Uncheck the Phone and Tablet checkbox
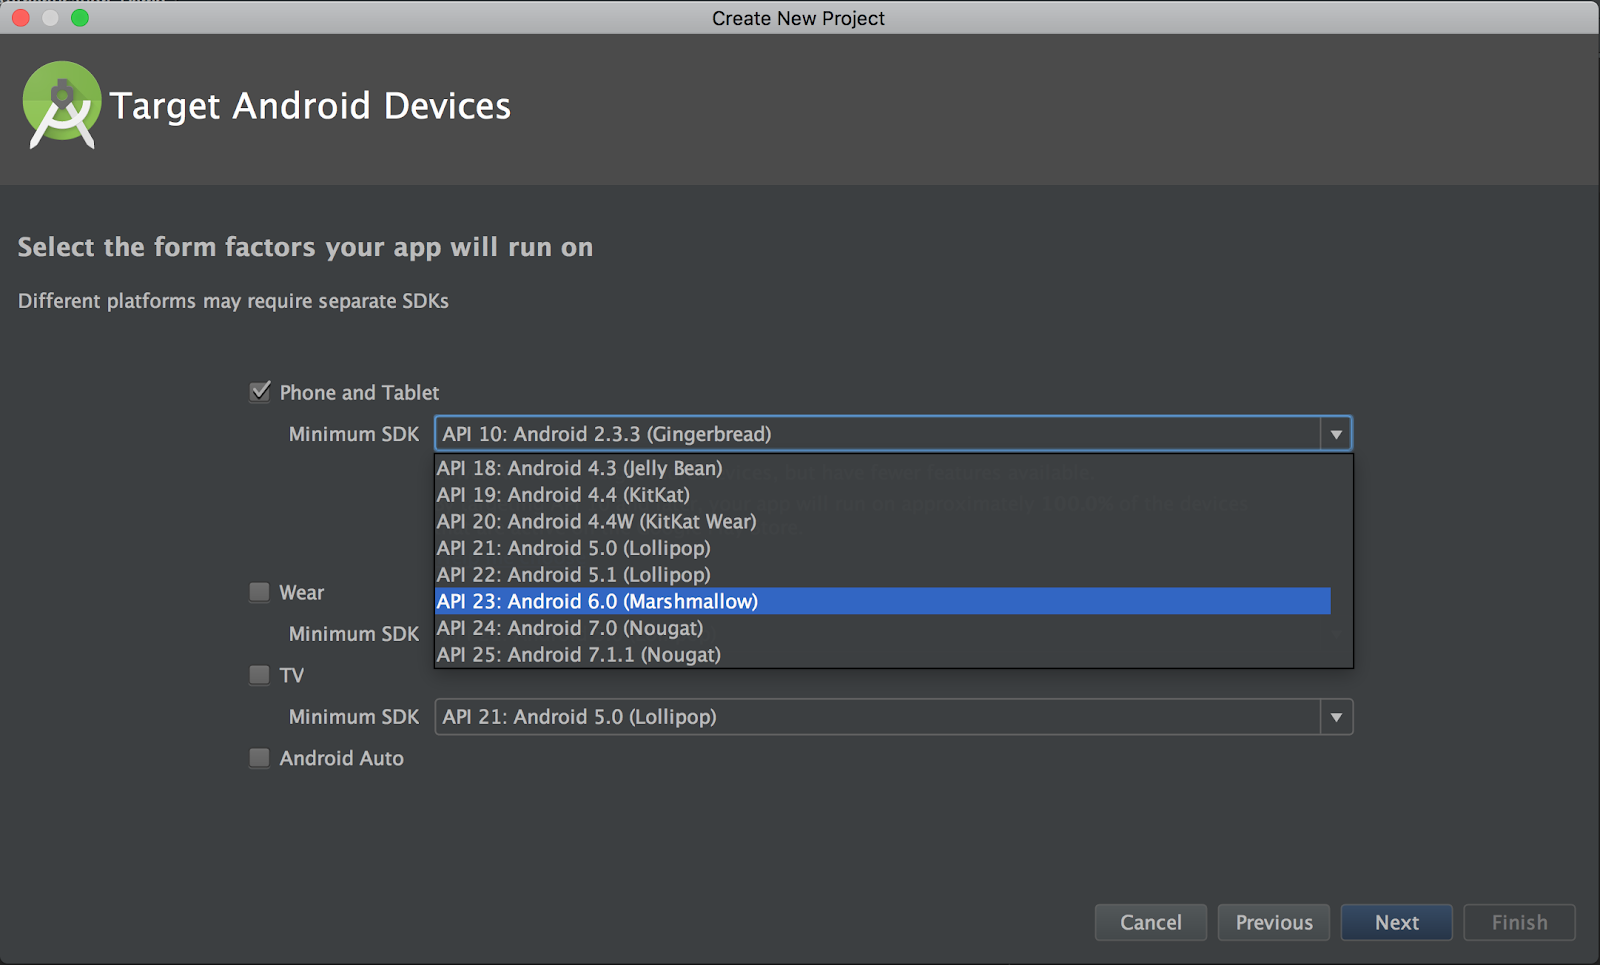Image resolution: width=1600 pixels, height=965 pixels. tap(260, 392)
